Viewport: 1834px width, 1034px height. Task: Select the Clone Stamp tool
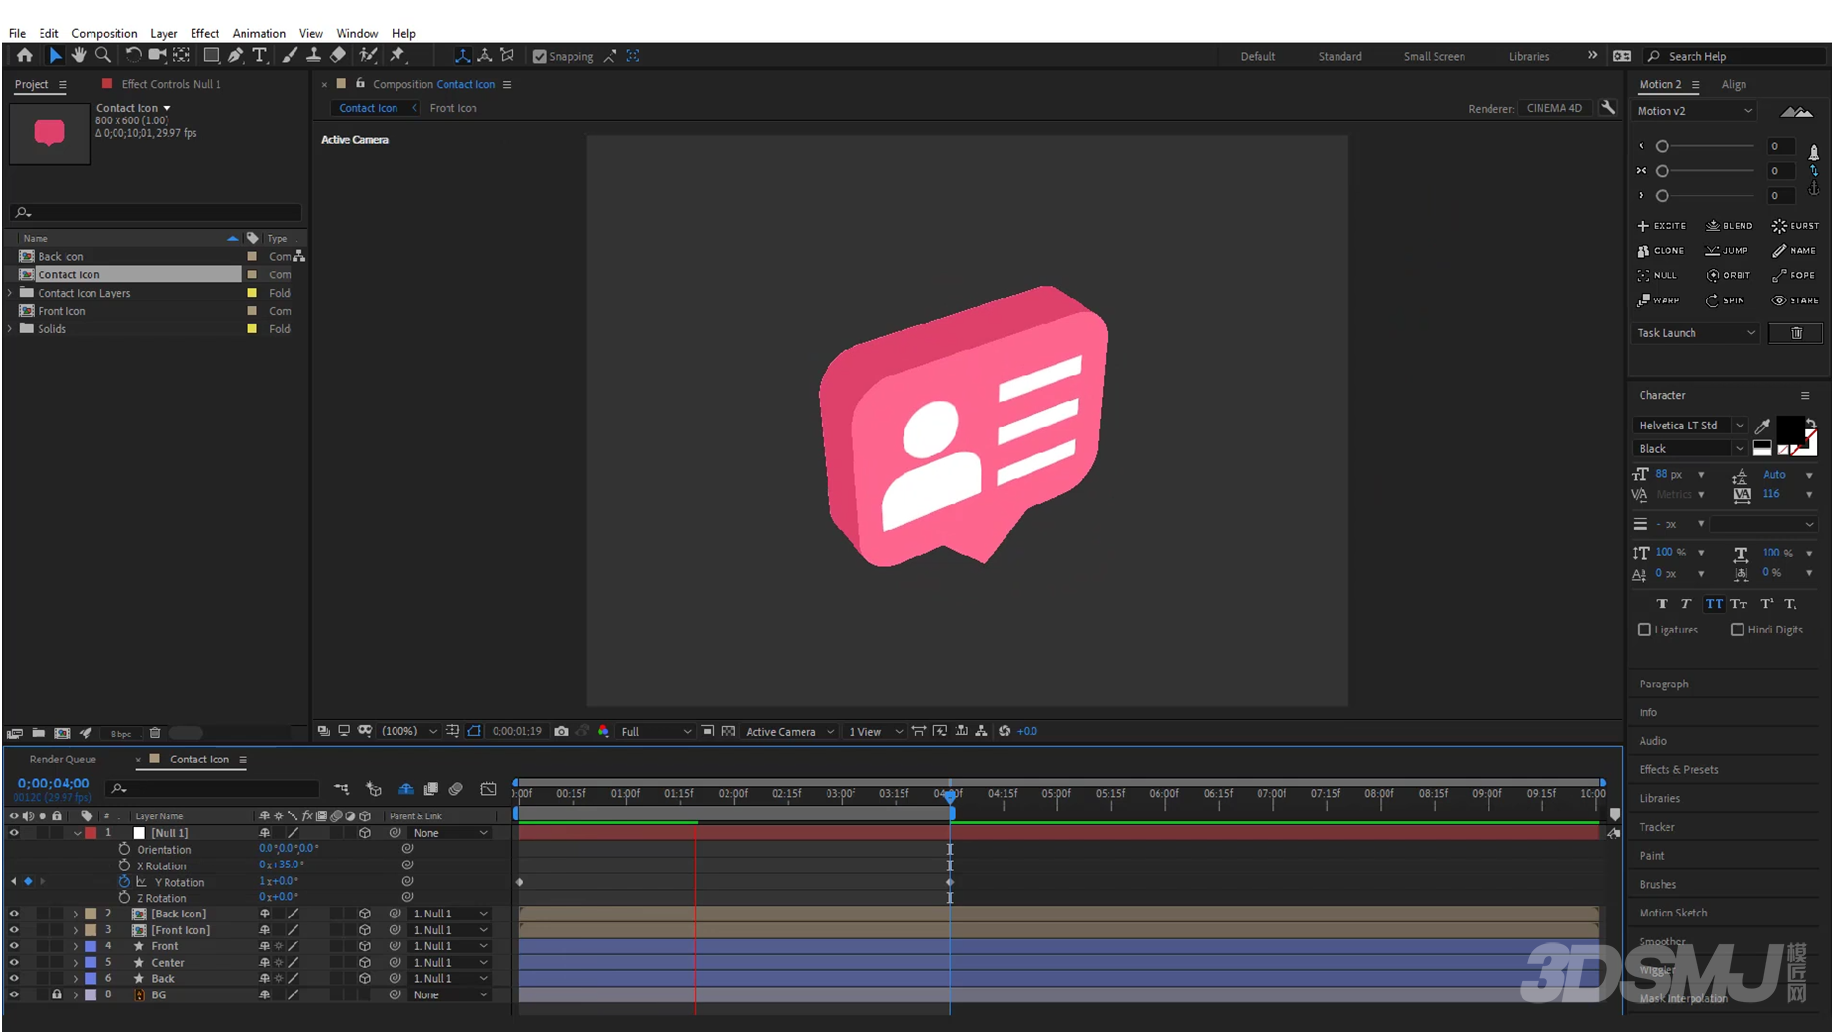coord(313,56)
